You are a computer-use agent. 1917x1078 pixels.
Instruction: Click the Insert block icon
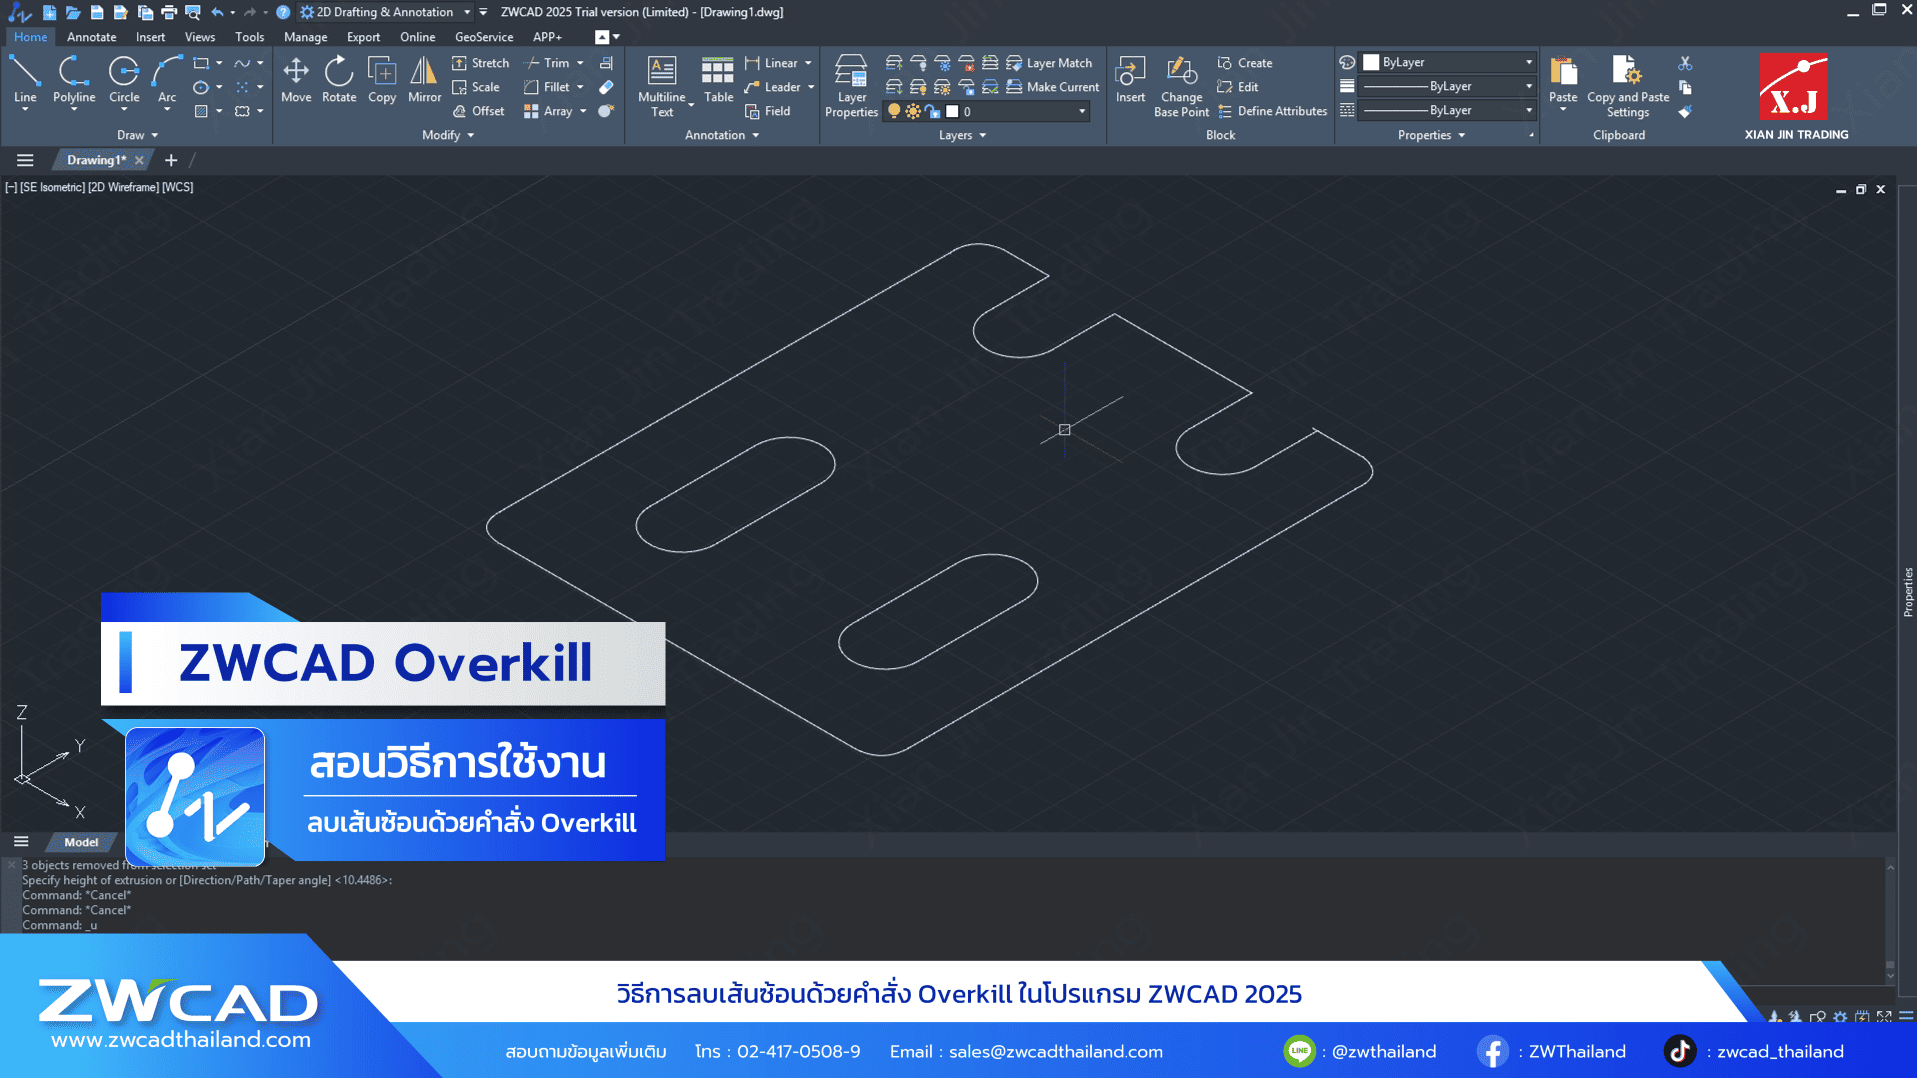click(x=1130, y=80)
